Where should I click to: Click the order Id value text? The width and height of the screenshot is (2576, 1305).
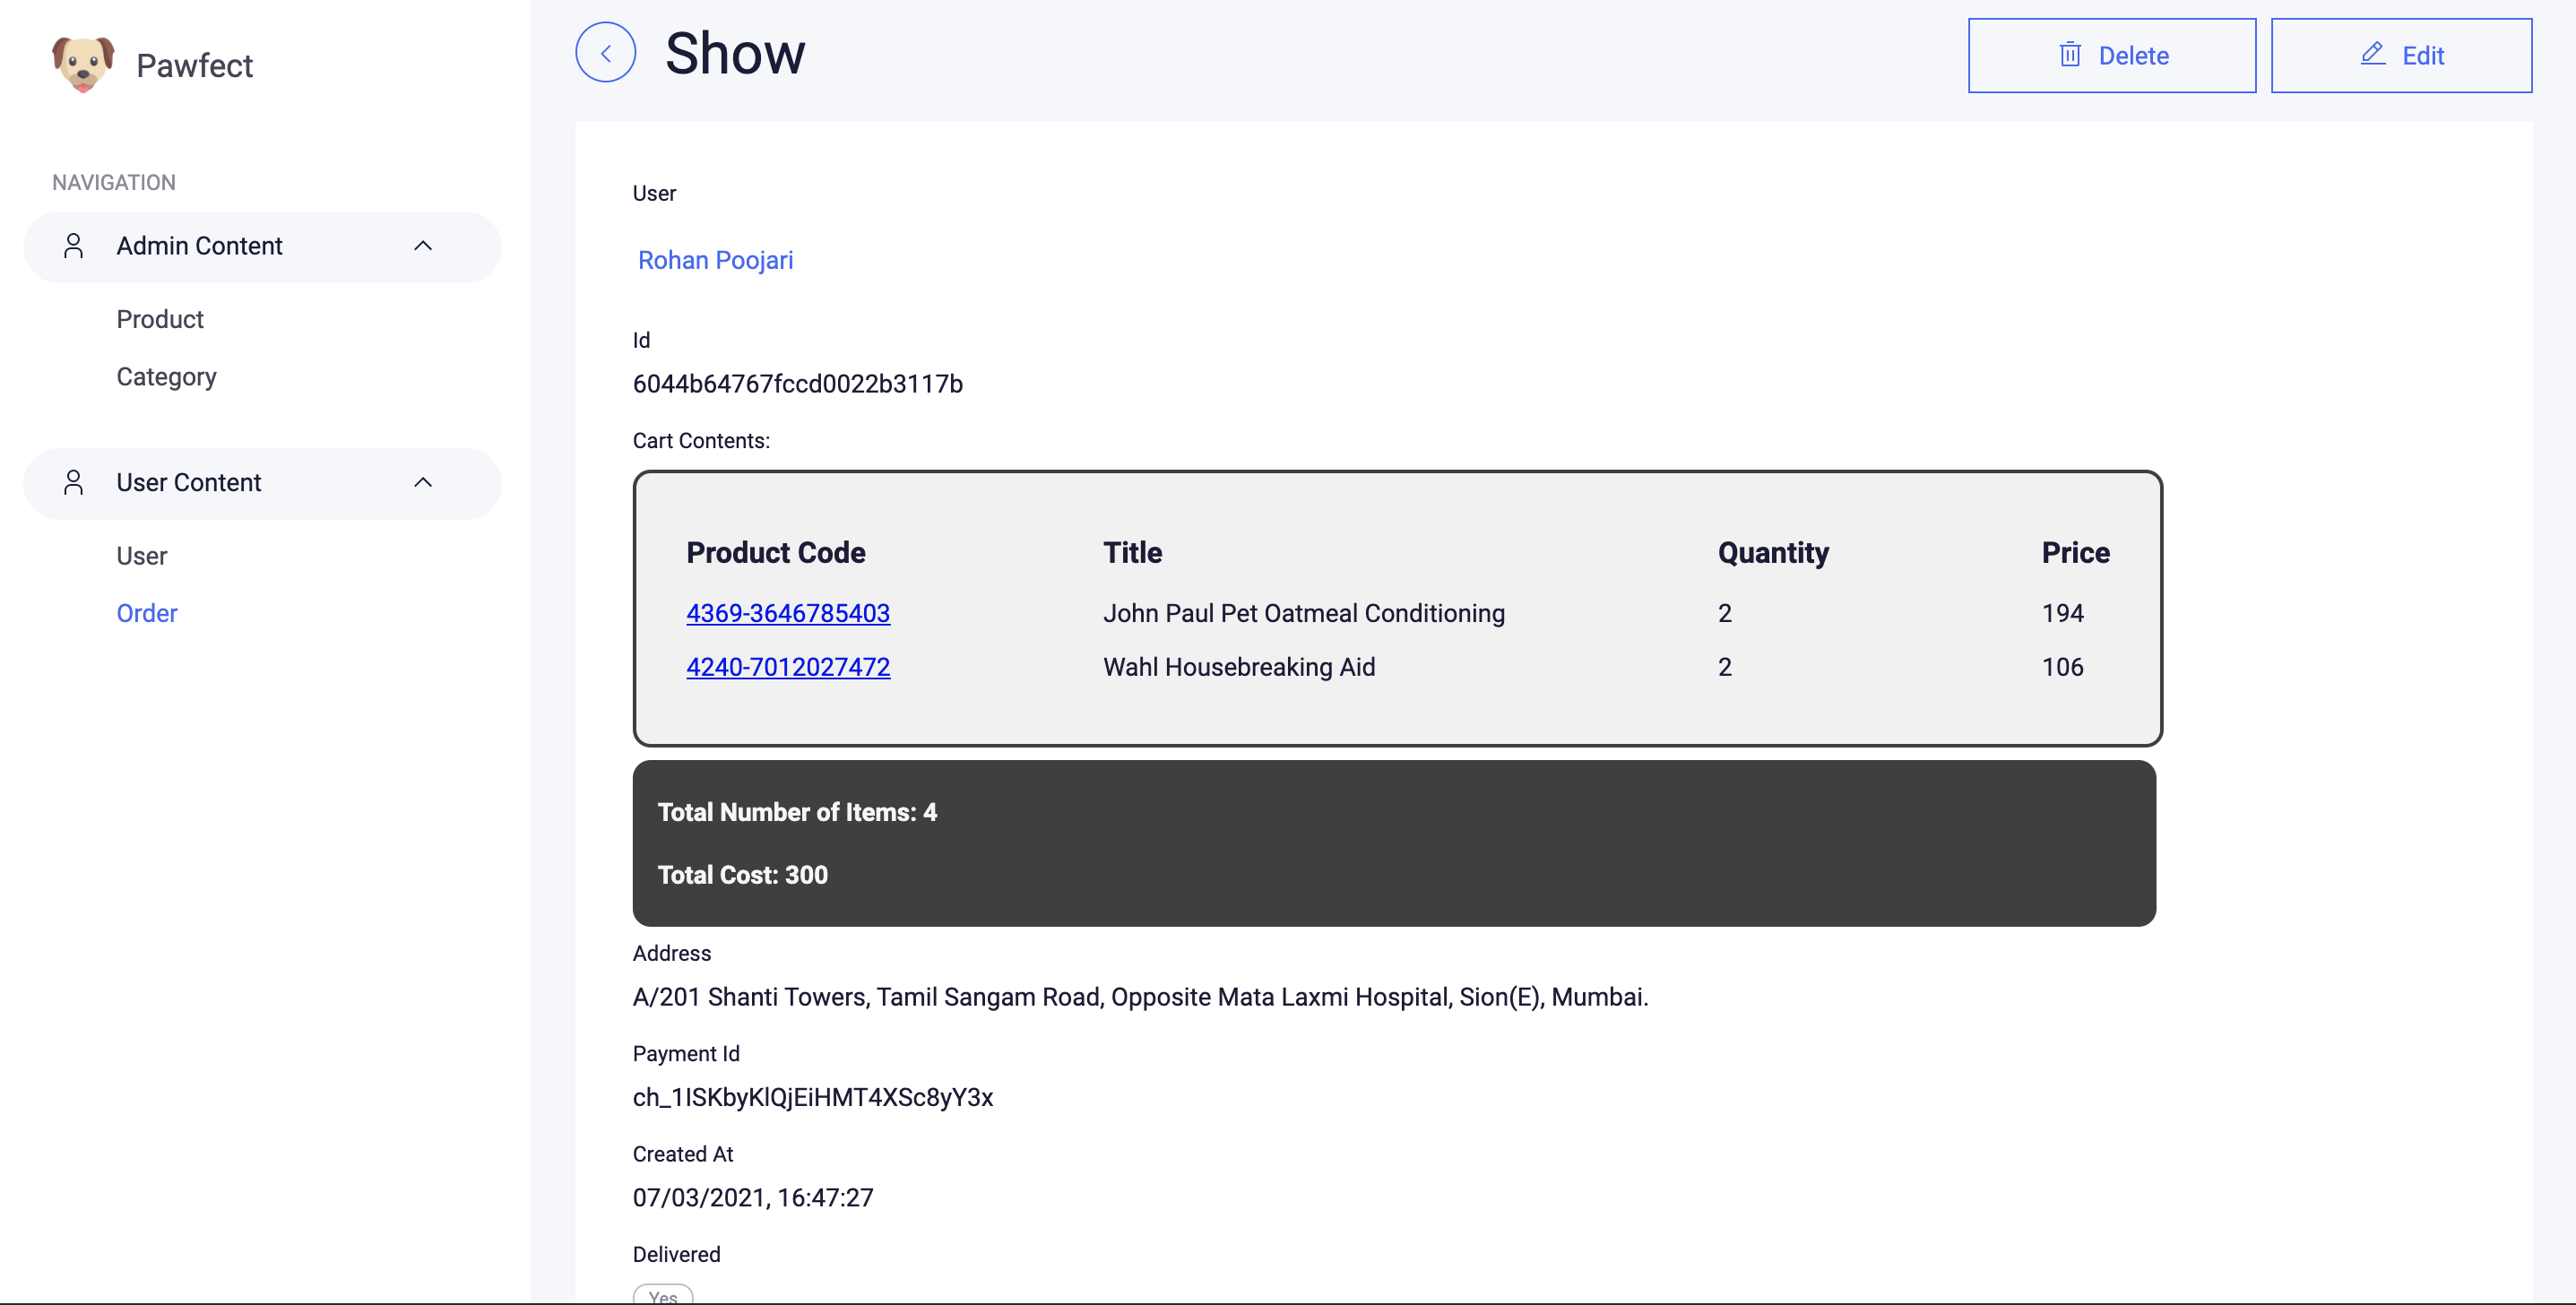click(x=797, y=384)
